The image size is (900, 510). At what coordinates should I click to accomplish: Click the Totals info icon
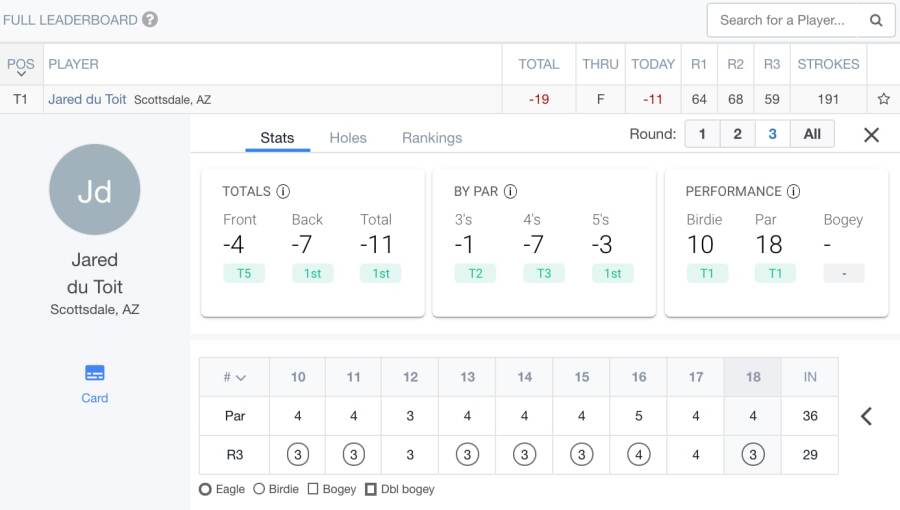point(283,191)
